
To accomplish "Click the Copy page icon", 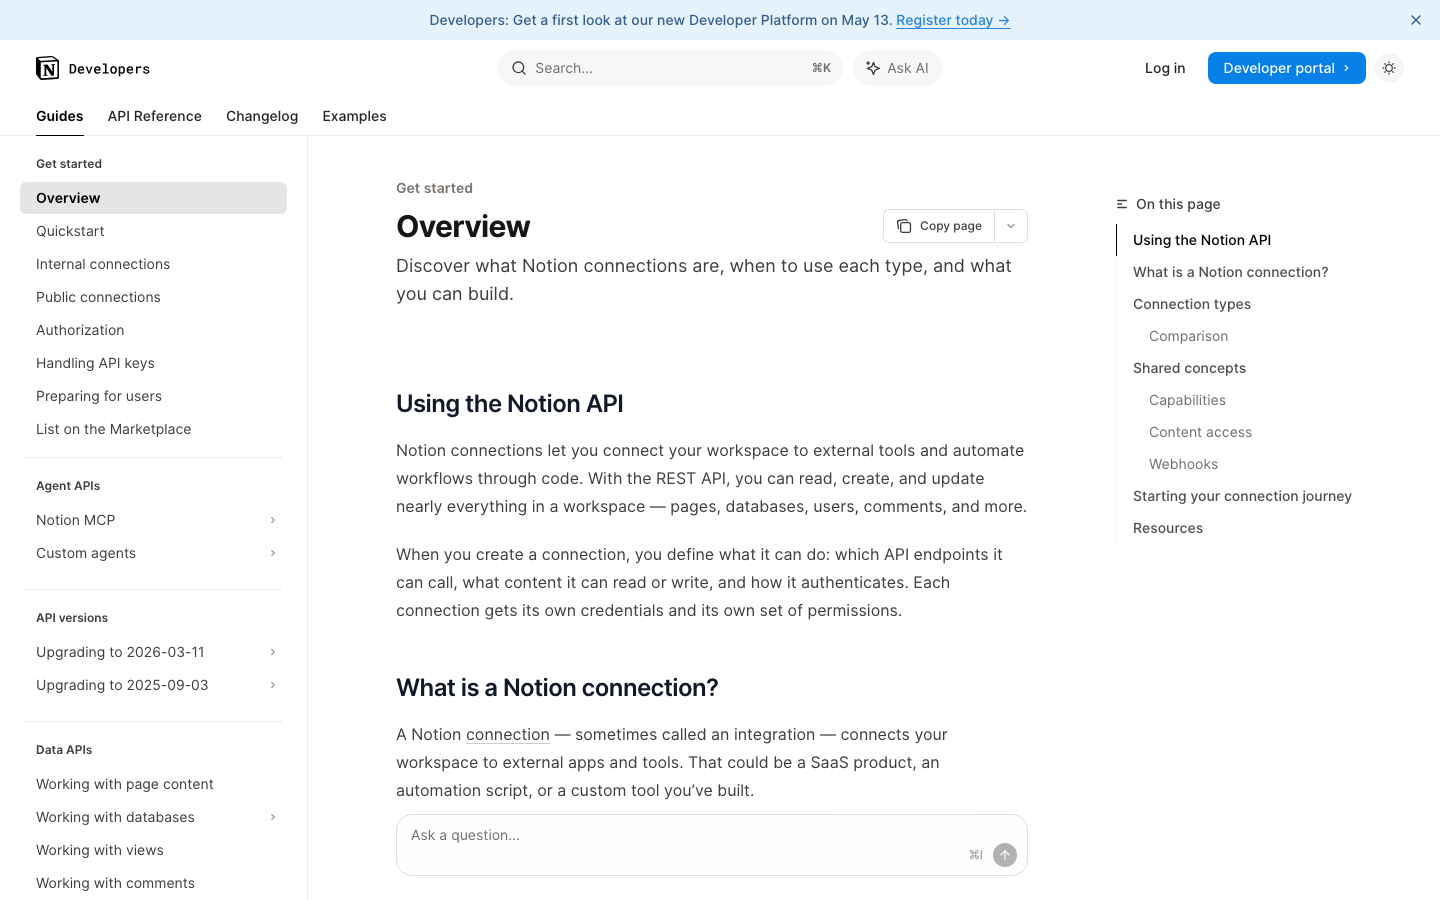I will click(904, 226).
